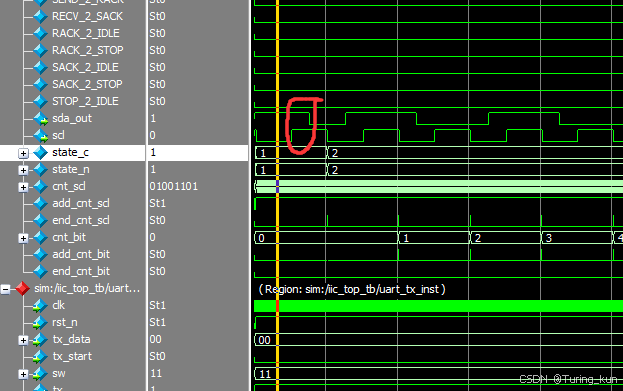The height and width of the screenshot is (391, 623).
Task: Click the SACK_2_IDLE signal diamond icon
Action: (x=40, y=68)
